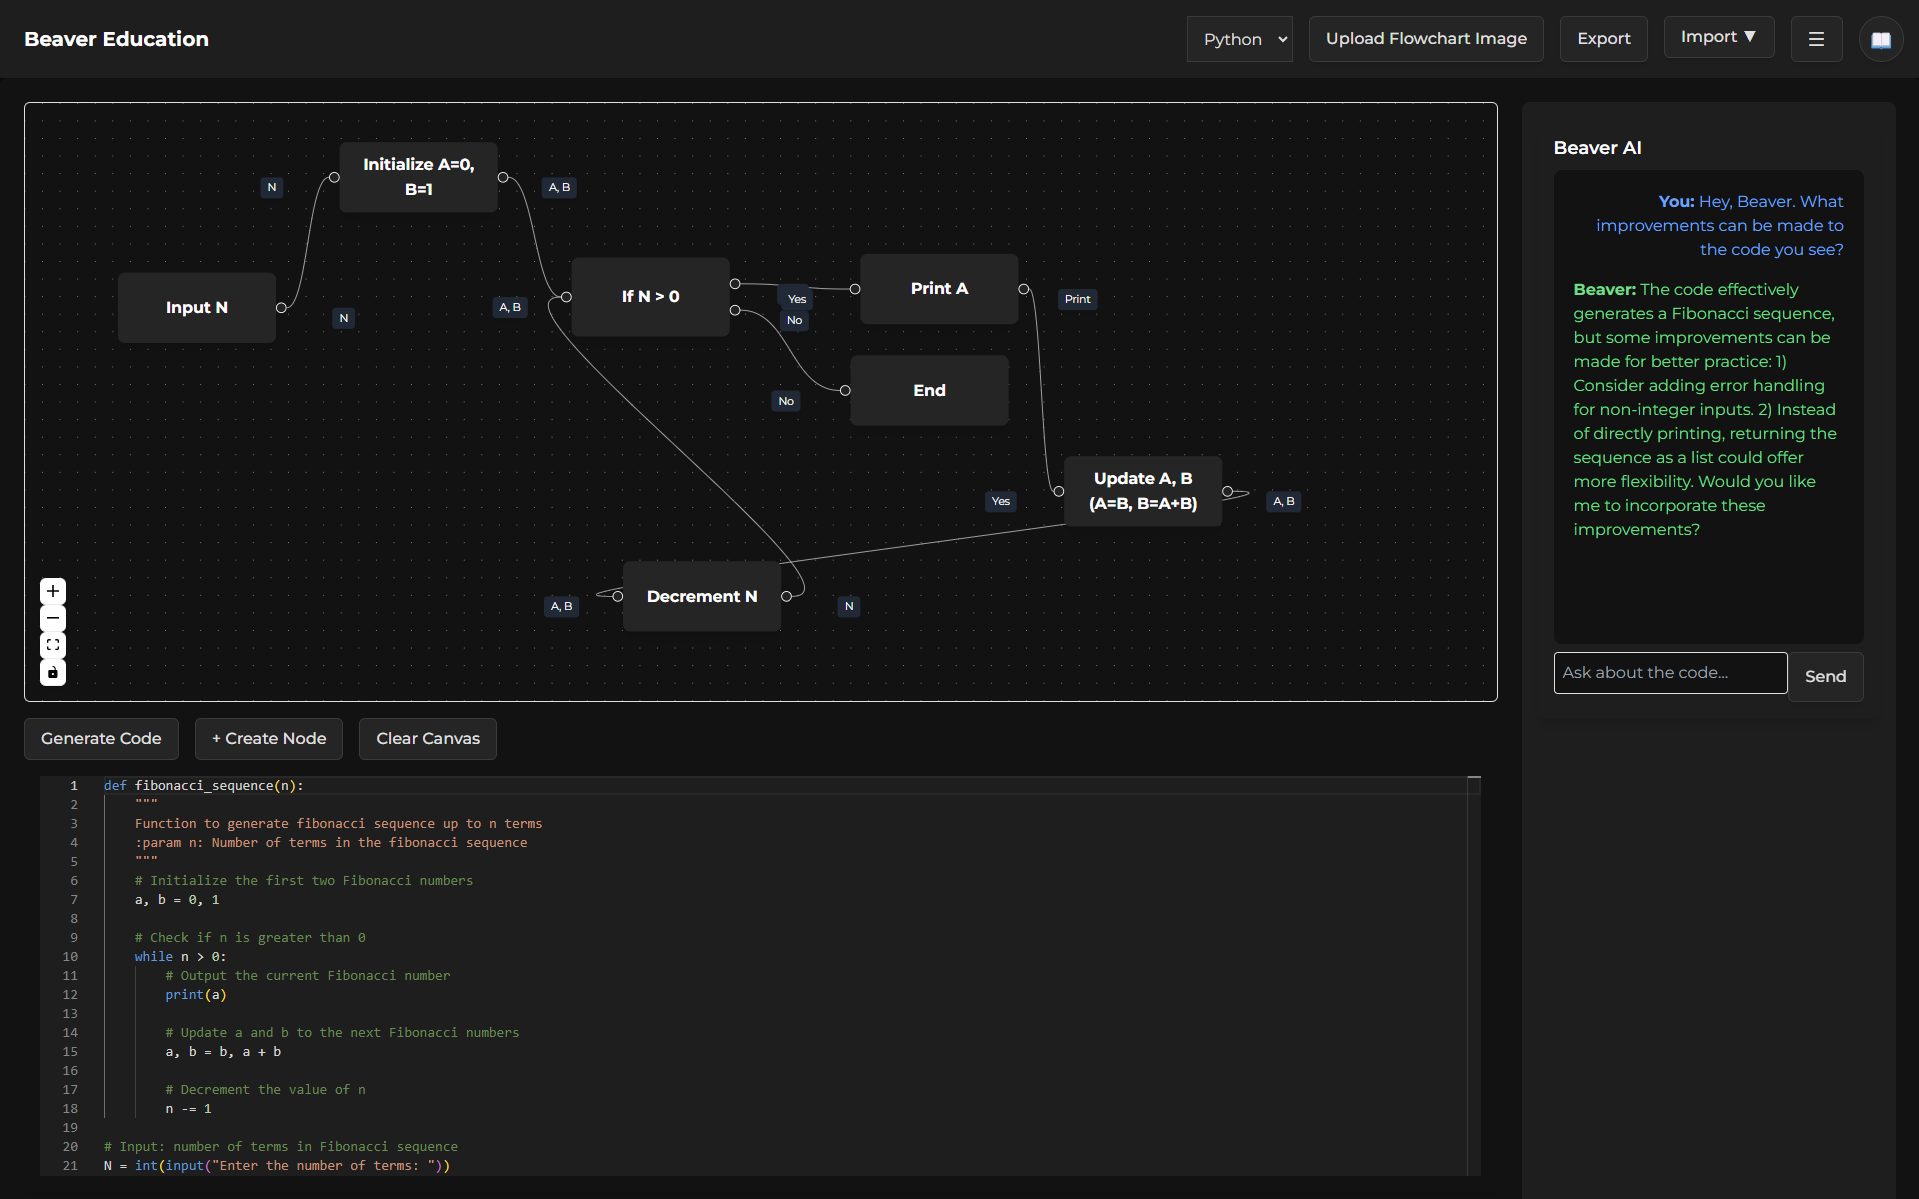Click the input handle of Initialize node

coord(334,177)
